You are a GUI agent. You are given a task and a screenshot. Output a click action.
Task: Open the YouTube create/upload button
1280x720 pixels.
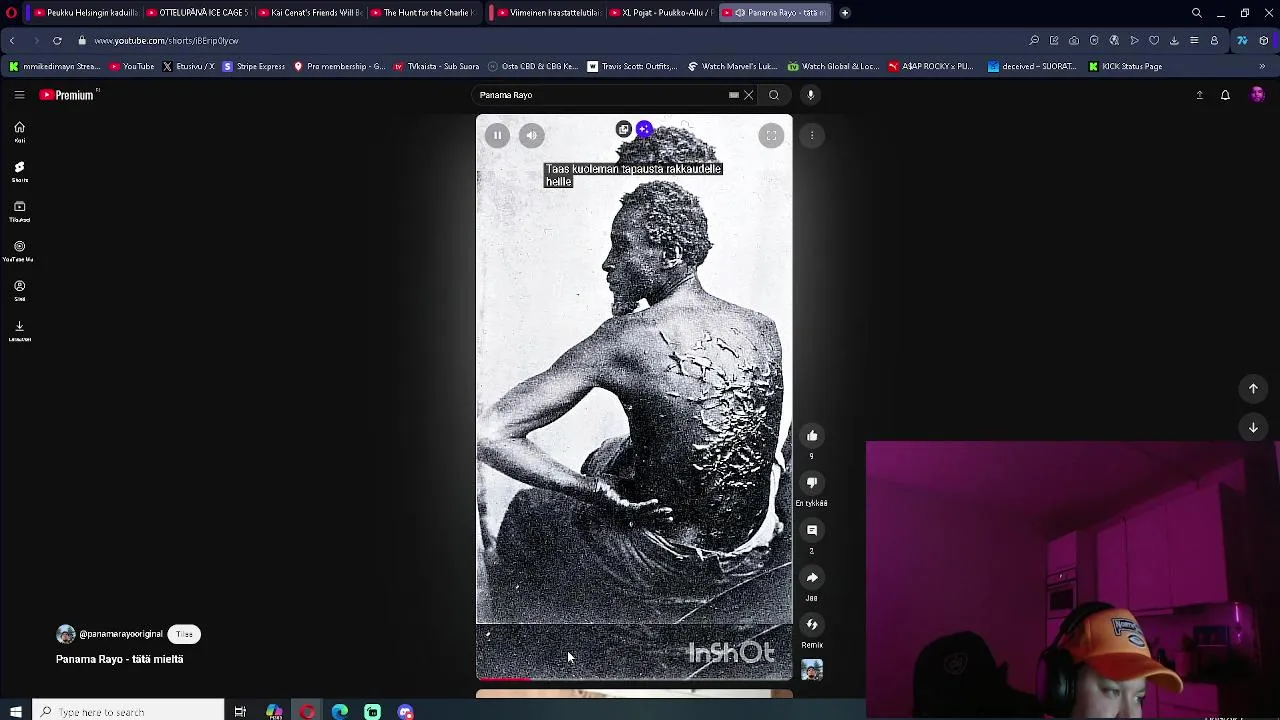pos(1199,95)
